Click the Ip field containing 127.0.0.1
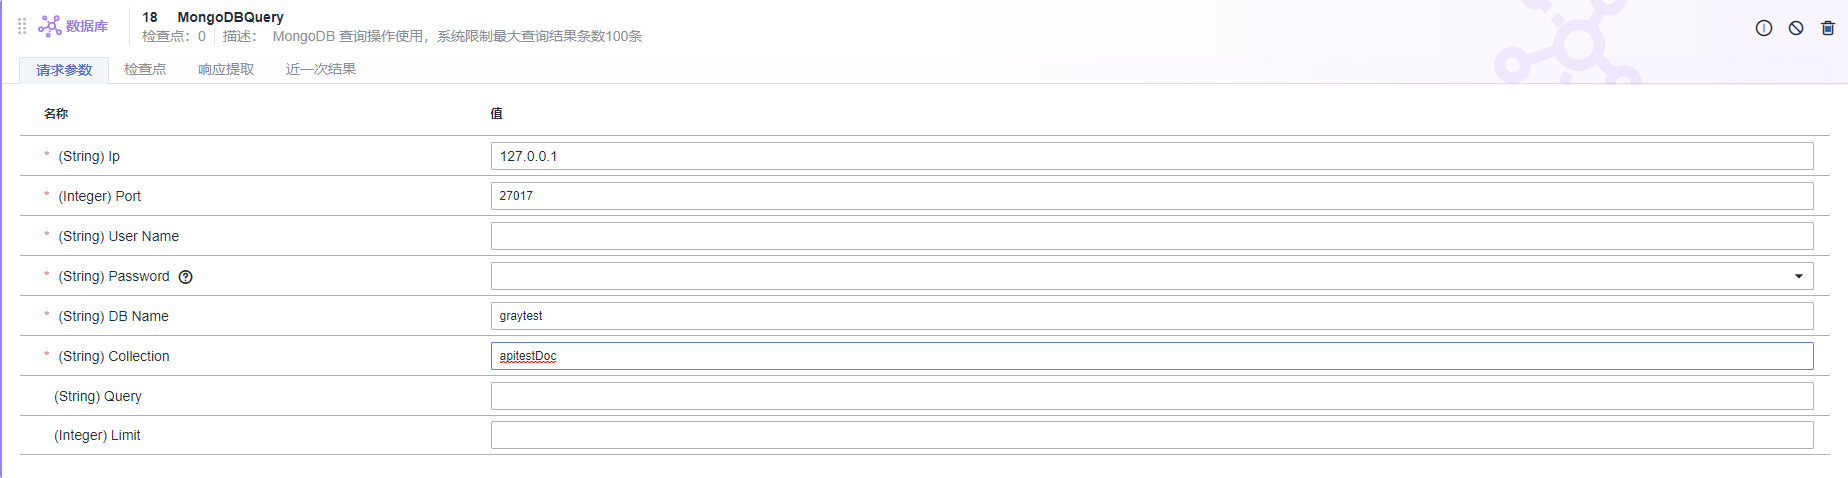Viewport: 1848px width, 478px height. (1151, 156)
